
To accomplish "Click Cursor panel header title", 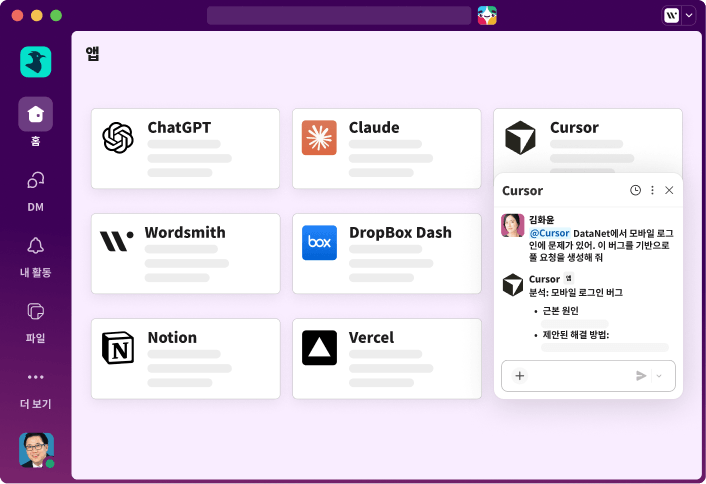I will tap(522, 190).
